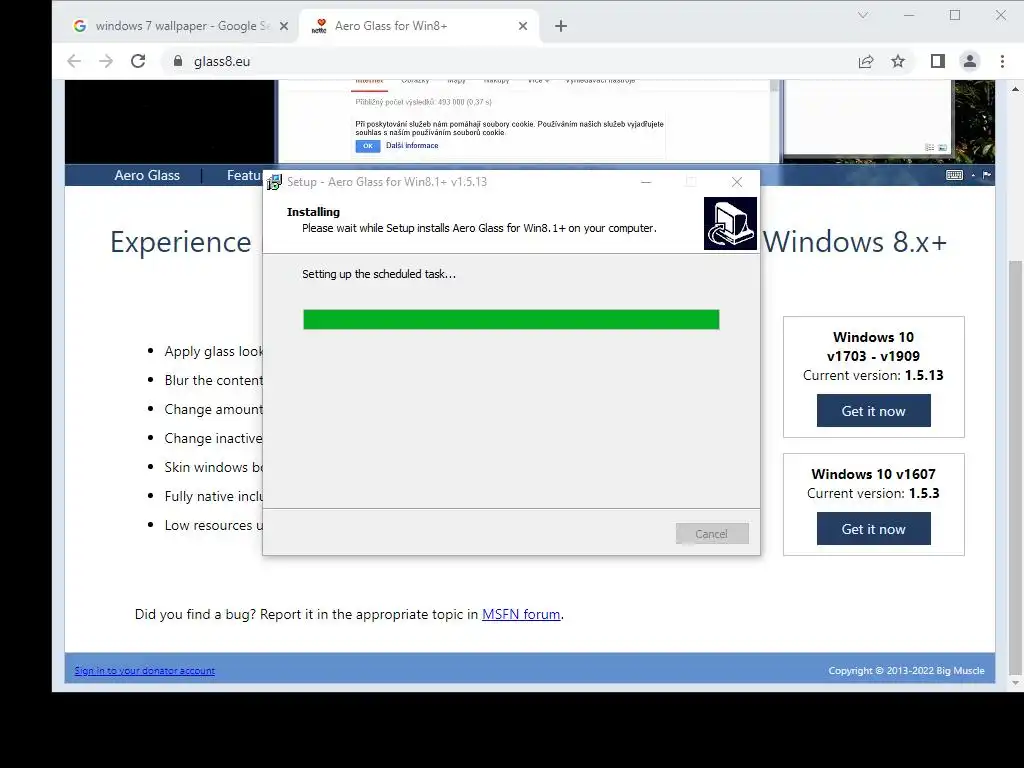Screen dimensions: 1024x768
Task: View site info via the lock icon
Action: click(178, 61)
